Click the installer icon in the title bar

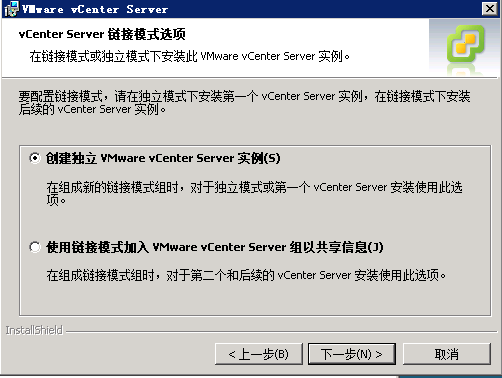(x=11, y=9)
